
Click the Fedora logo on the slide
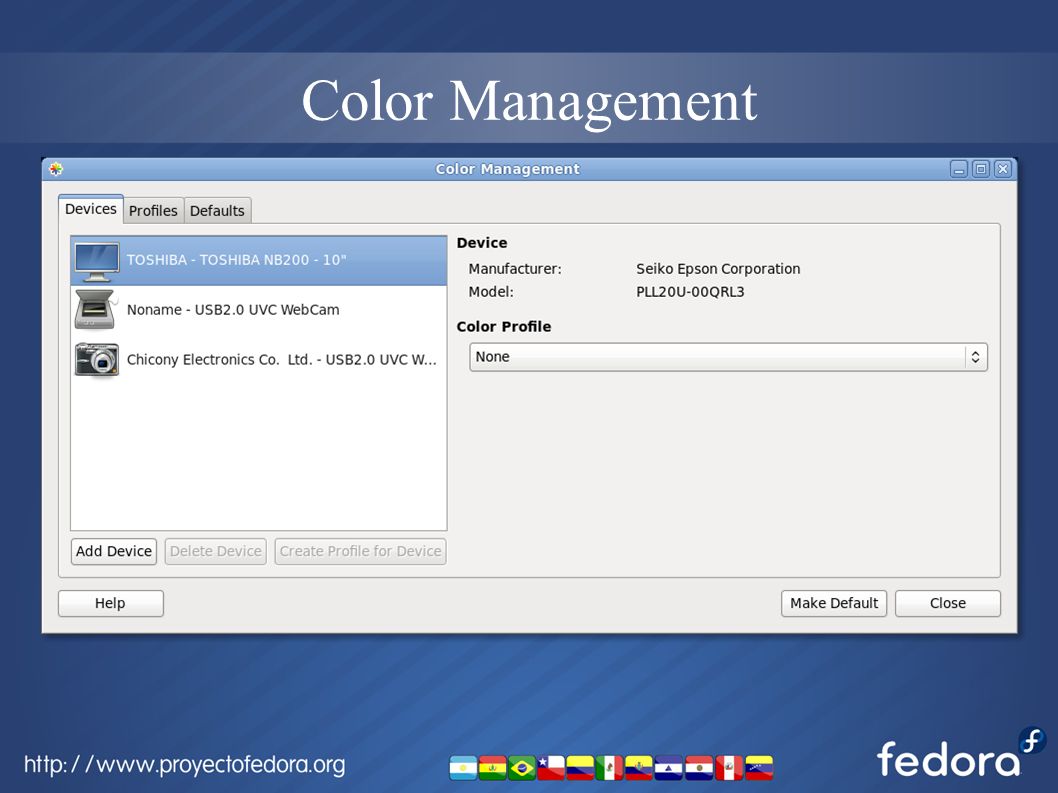pyautogui.click(x=962, y=754)
